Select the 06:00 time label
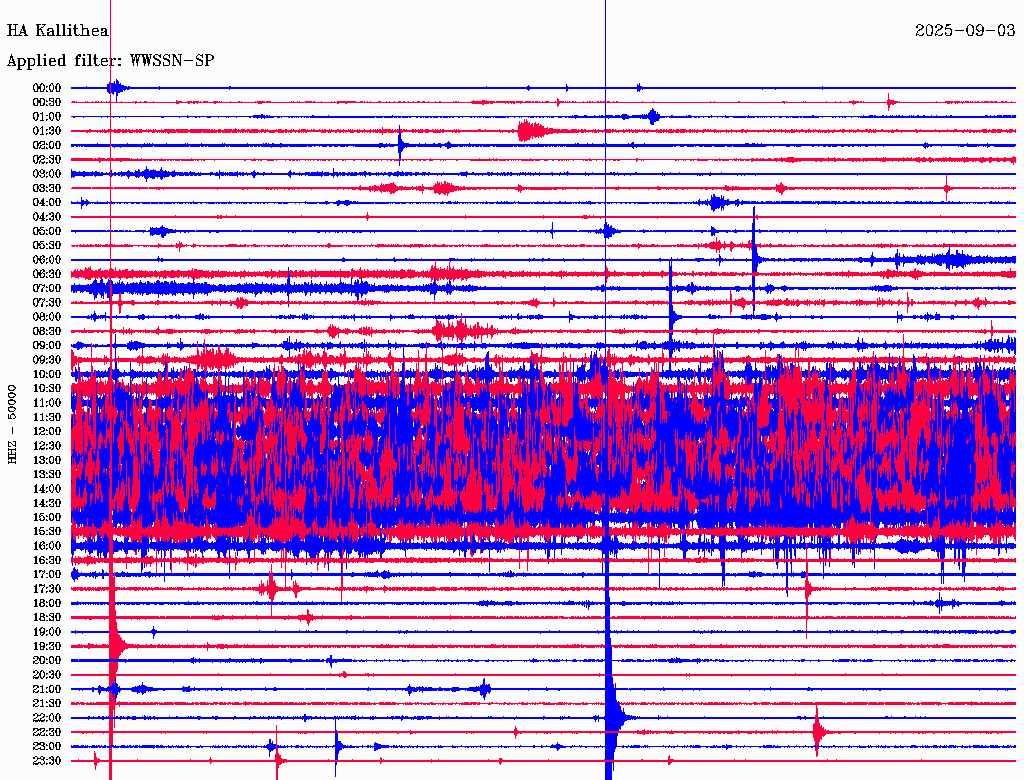The image size is (1024, 780). pyautogui.click(x=47, y=259)
